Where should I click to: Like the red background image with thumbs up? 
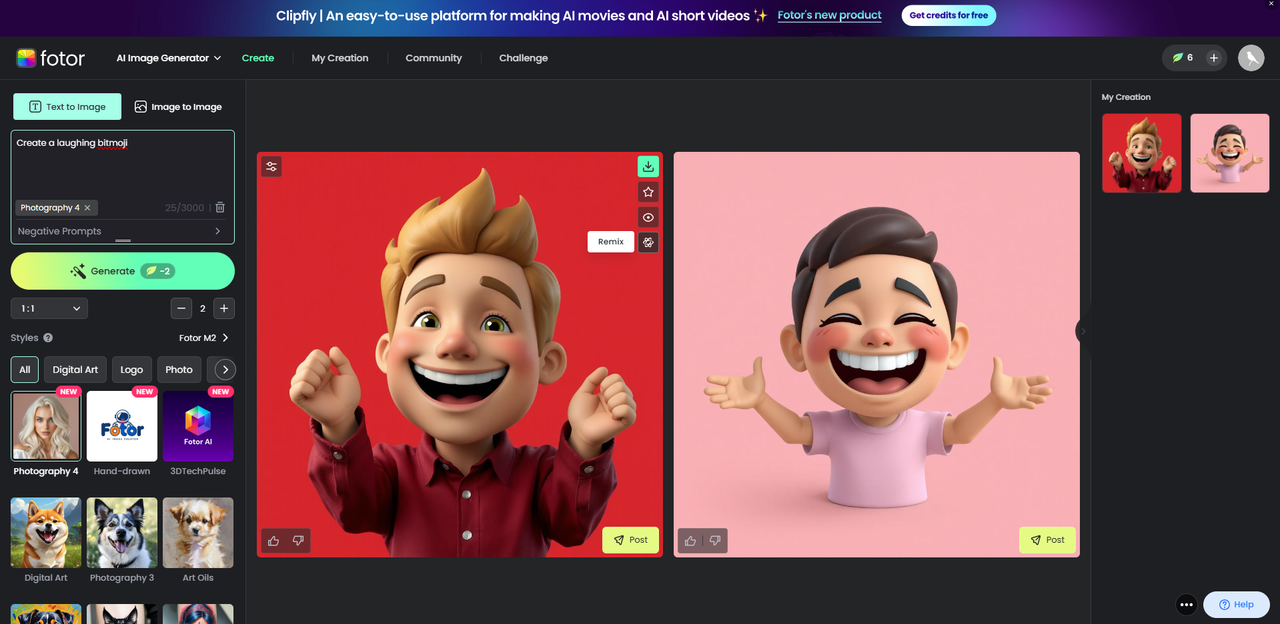(274, 540)
